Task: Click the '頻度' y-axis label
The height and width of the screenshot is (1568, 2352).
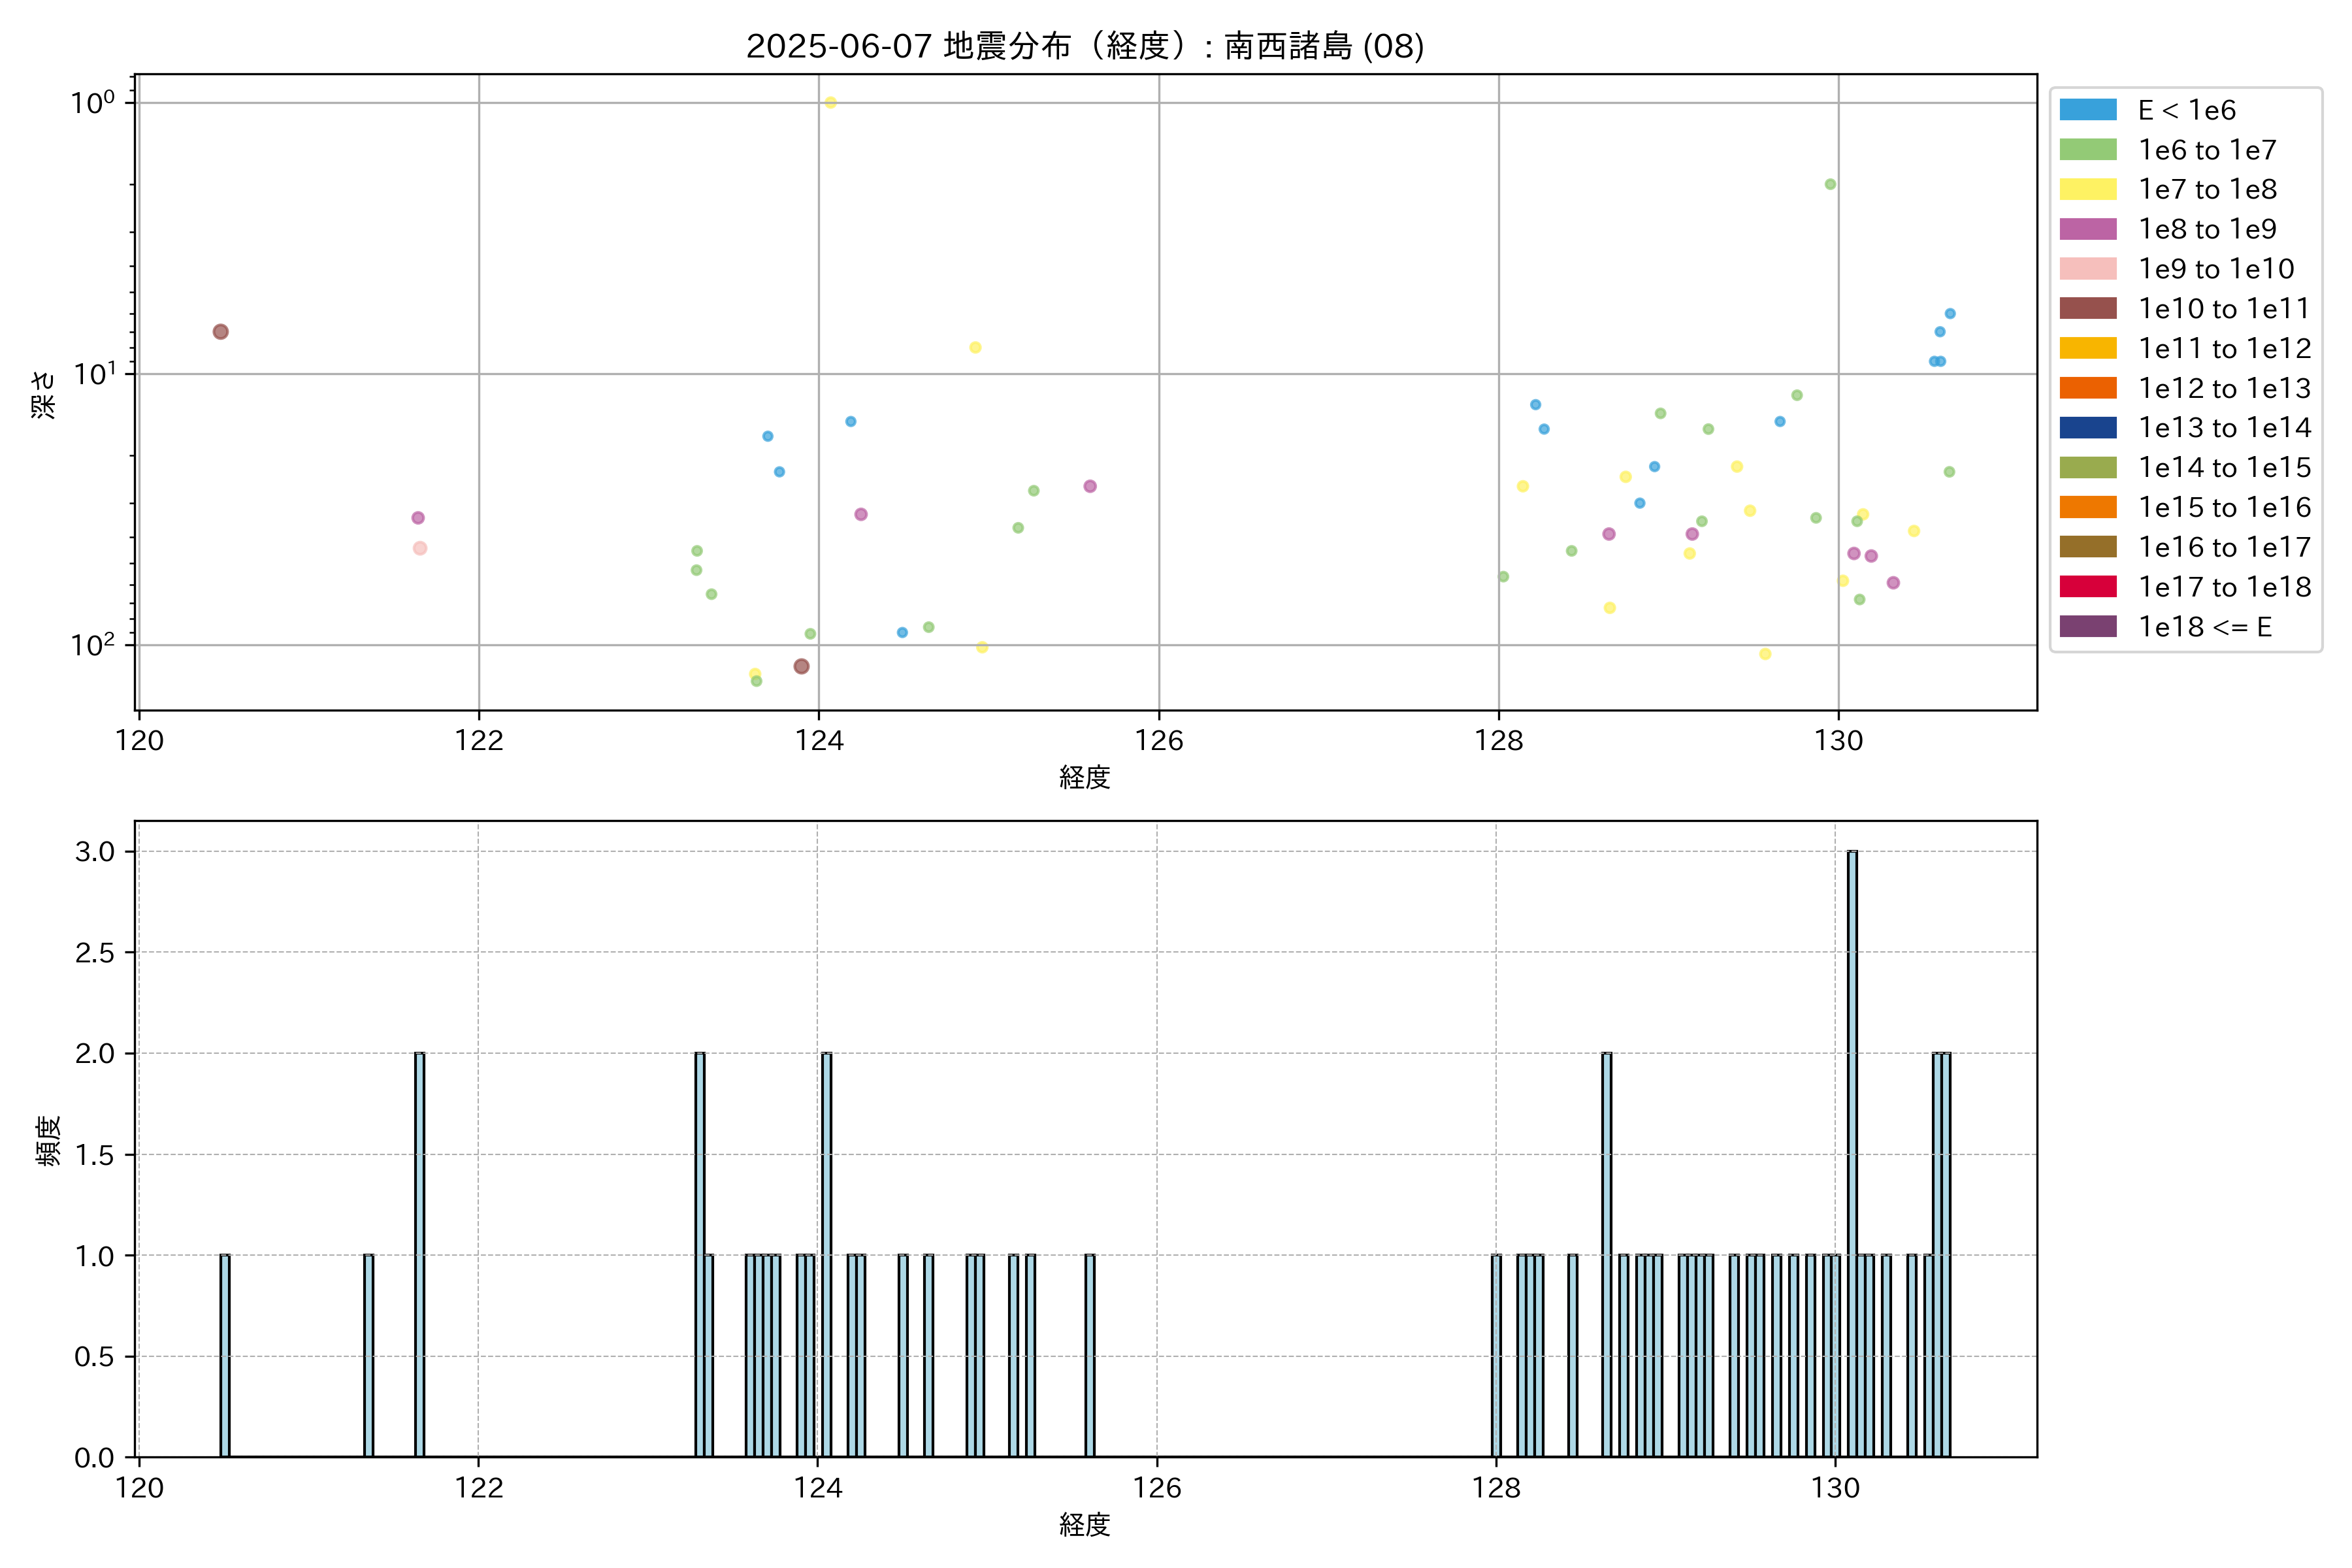Action: coord(47,1140)
